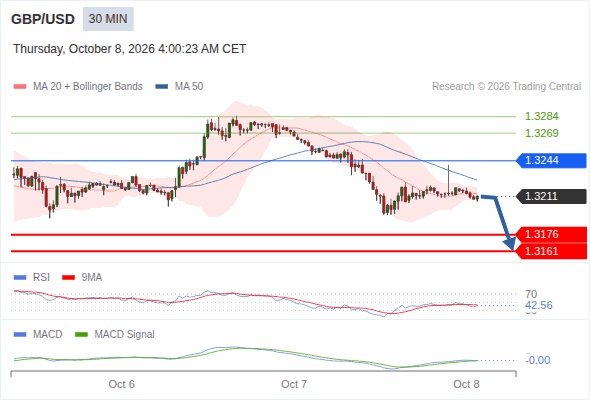Click the MACD Signal legend label
Viewport: 590px width, 400px height.
(x=125, y=335)
